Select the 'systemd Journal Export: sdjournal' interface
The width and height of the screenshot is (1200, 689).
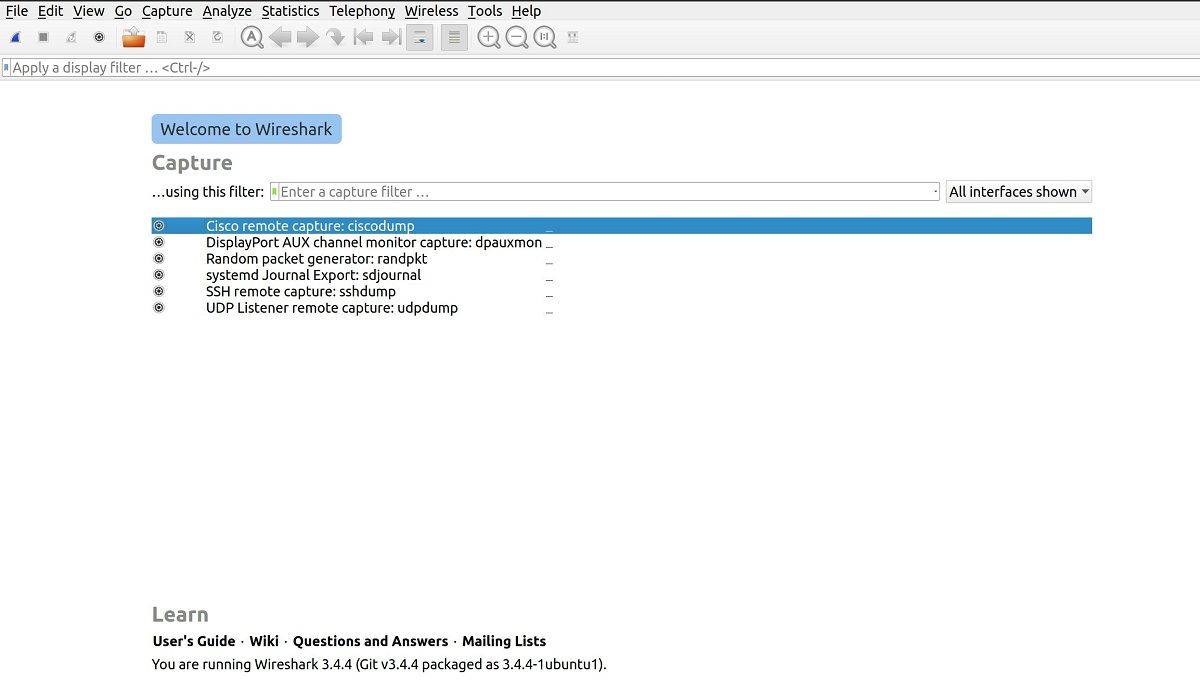tap(621, 275)
